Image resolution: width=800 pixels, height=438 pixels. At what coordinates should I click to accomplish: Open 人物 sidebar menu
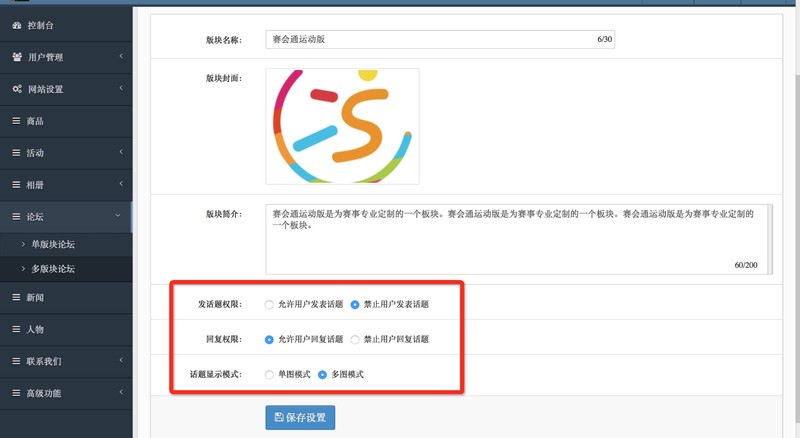pos(66,329)
